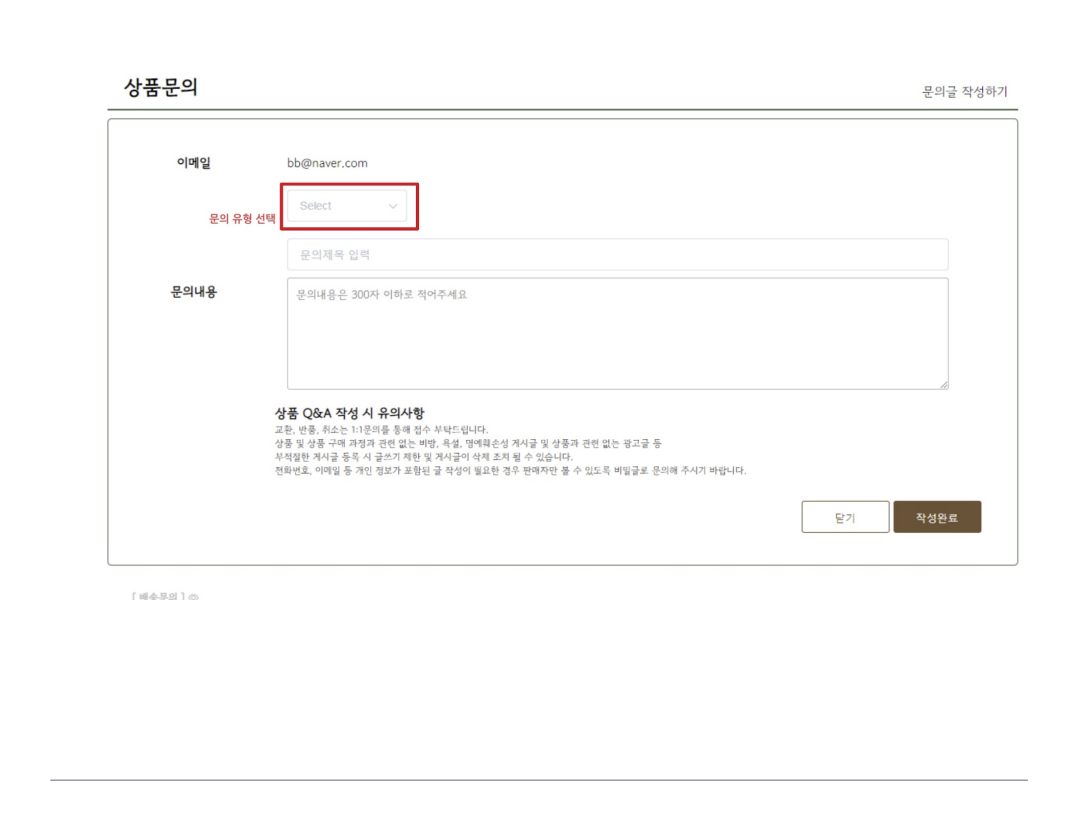The image size is (1084, 836).
Task: Click the 문의내용 label
Action: point(194,292)
